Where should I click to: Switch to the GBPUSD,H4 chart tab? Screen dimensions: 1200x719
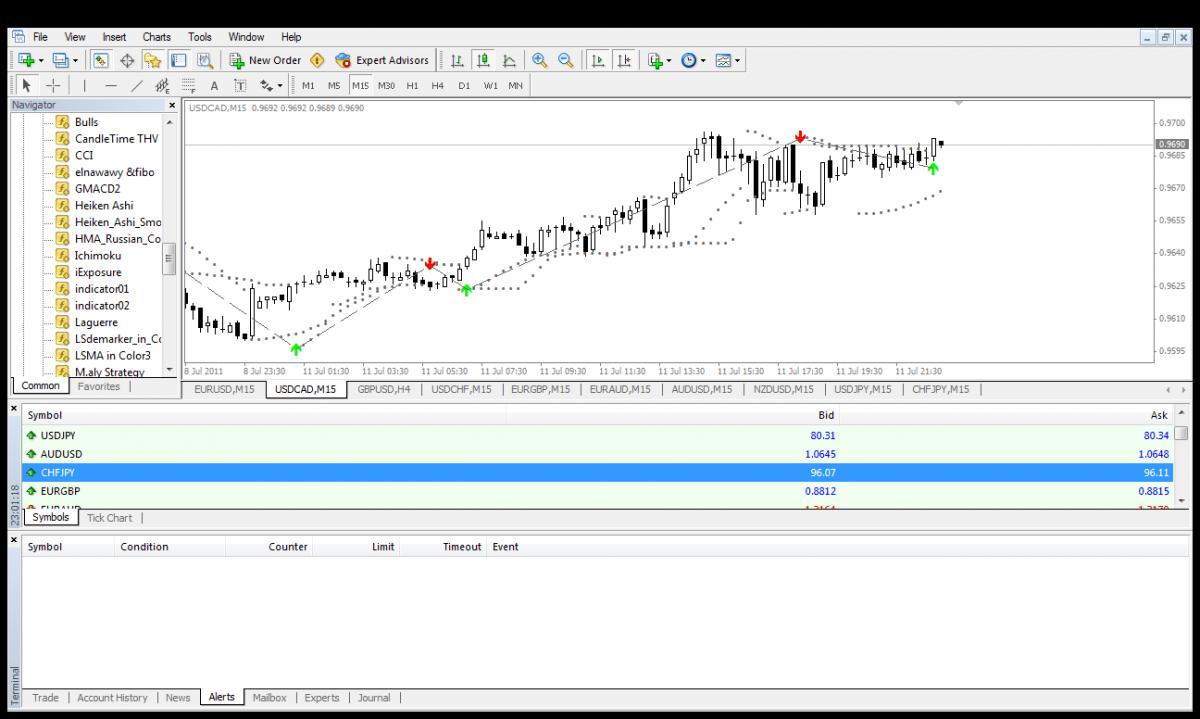click(383, 389)
